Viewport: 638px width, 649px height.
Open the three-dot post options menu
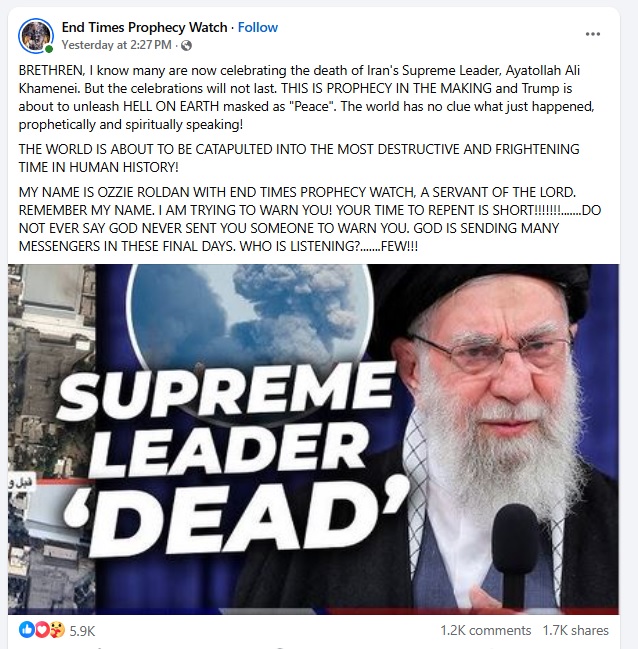point(592,34)
